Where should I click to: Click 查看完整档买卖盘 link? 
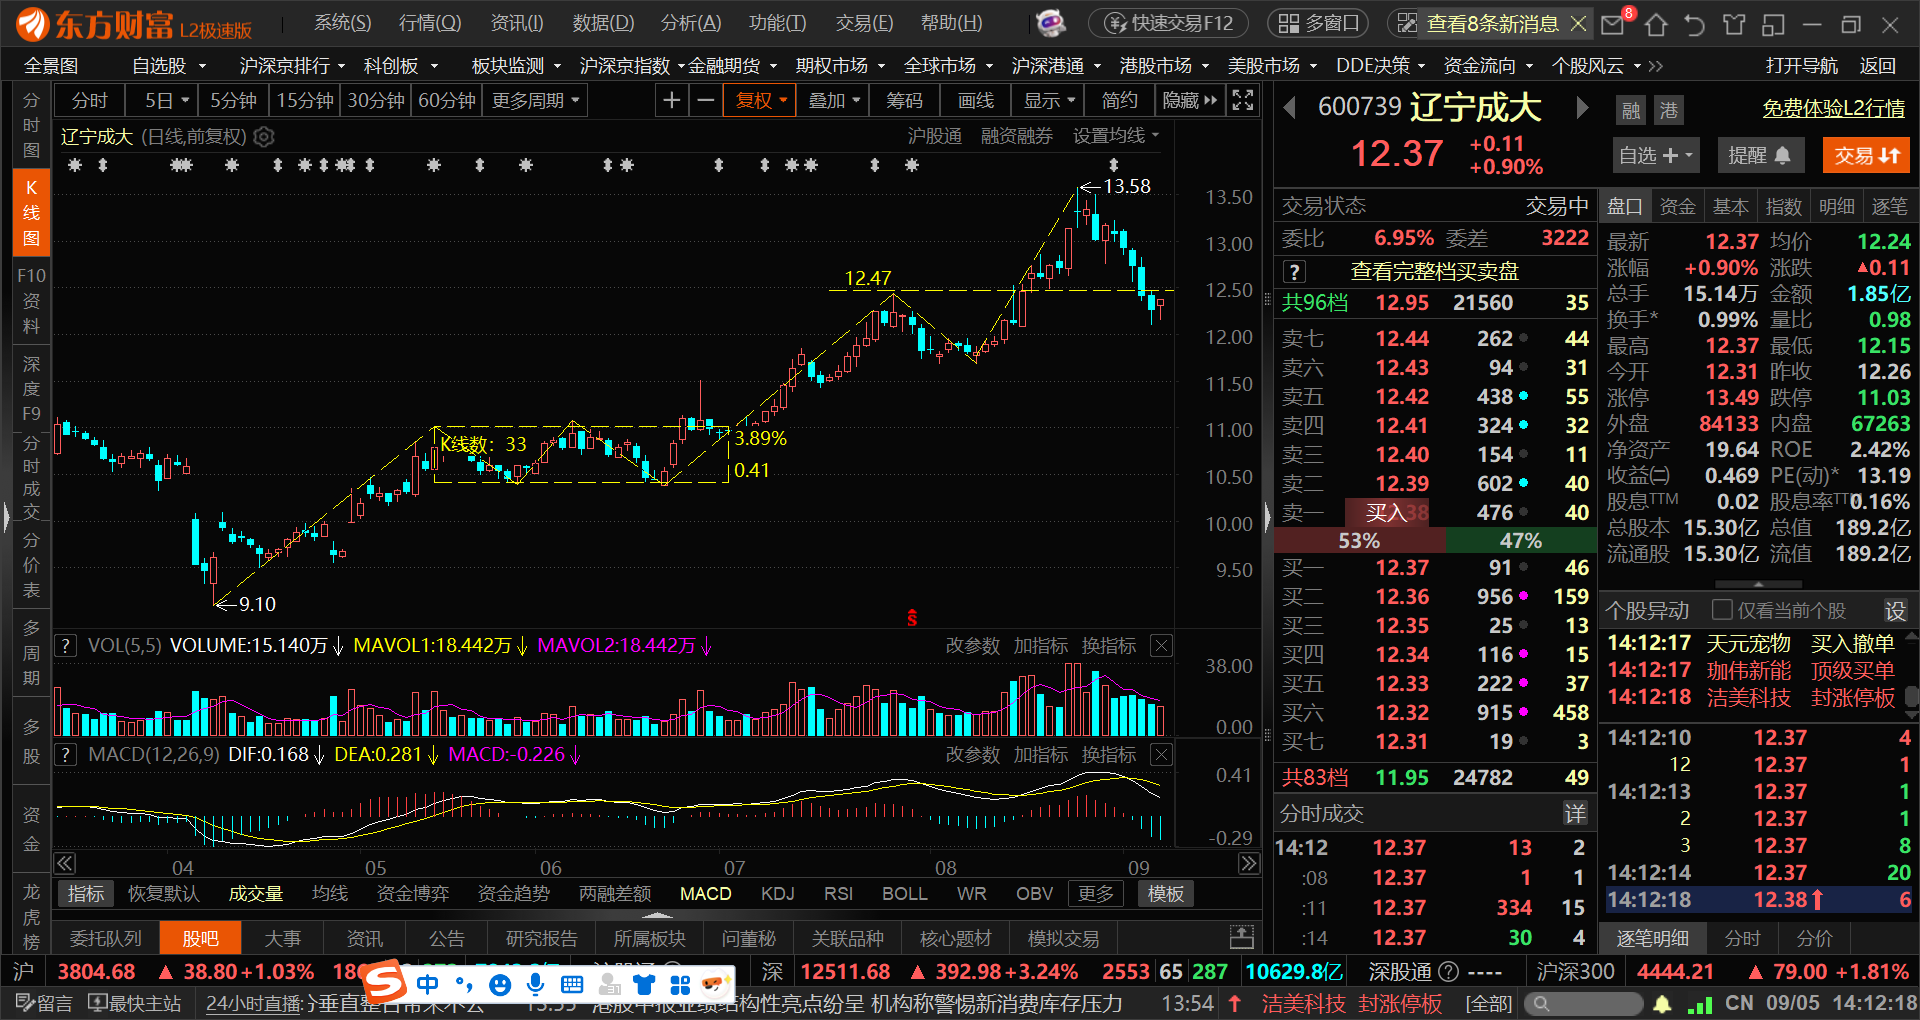coord(1434,272)
